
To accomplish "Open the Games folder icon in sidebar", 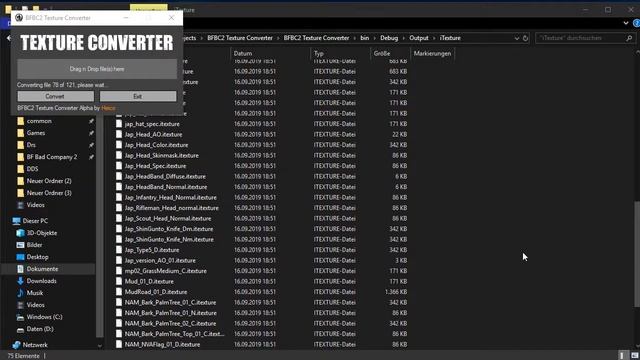I will [x=20, y=133].
